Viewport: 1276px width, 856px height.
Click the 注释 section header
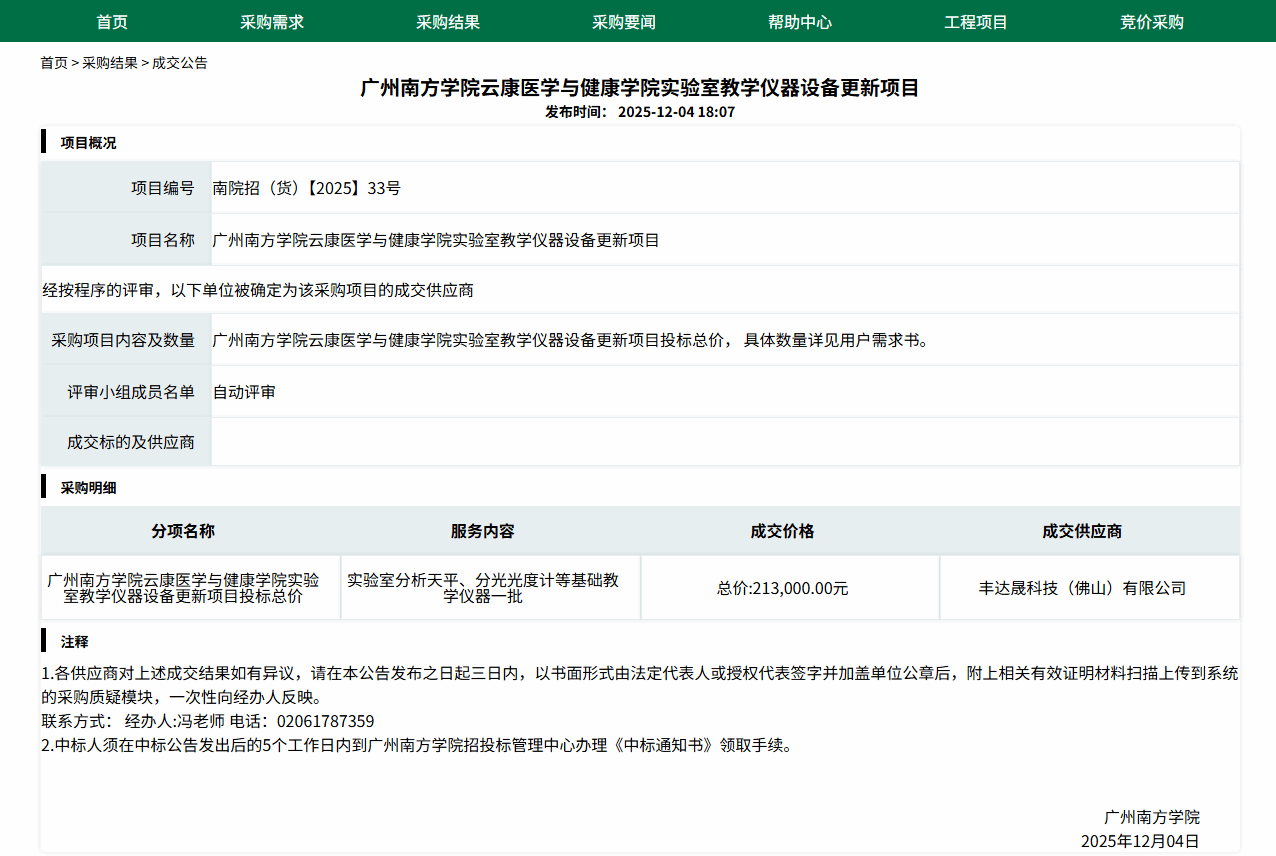click(74, 642)
